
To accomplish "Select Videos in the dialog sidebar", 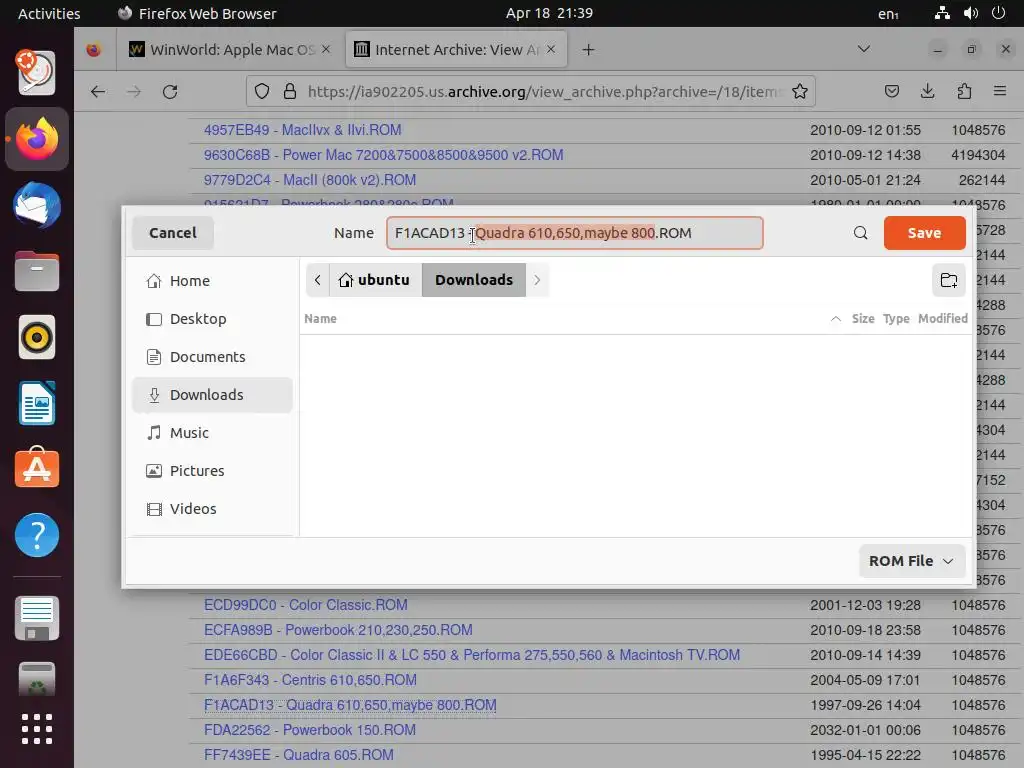I will point(212,509).
